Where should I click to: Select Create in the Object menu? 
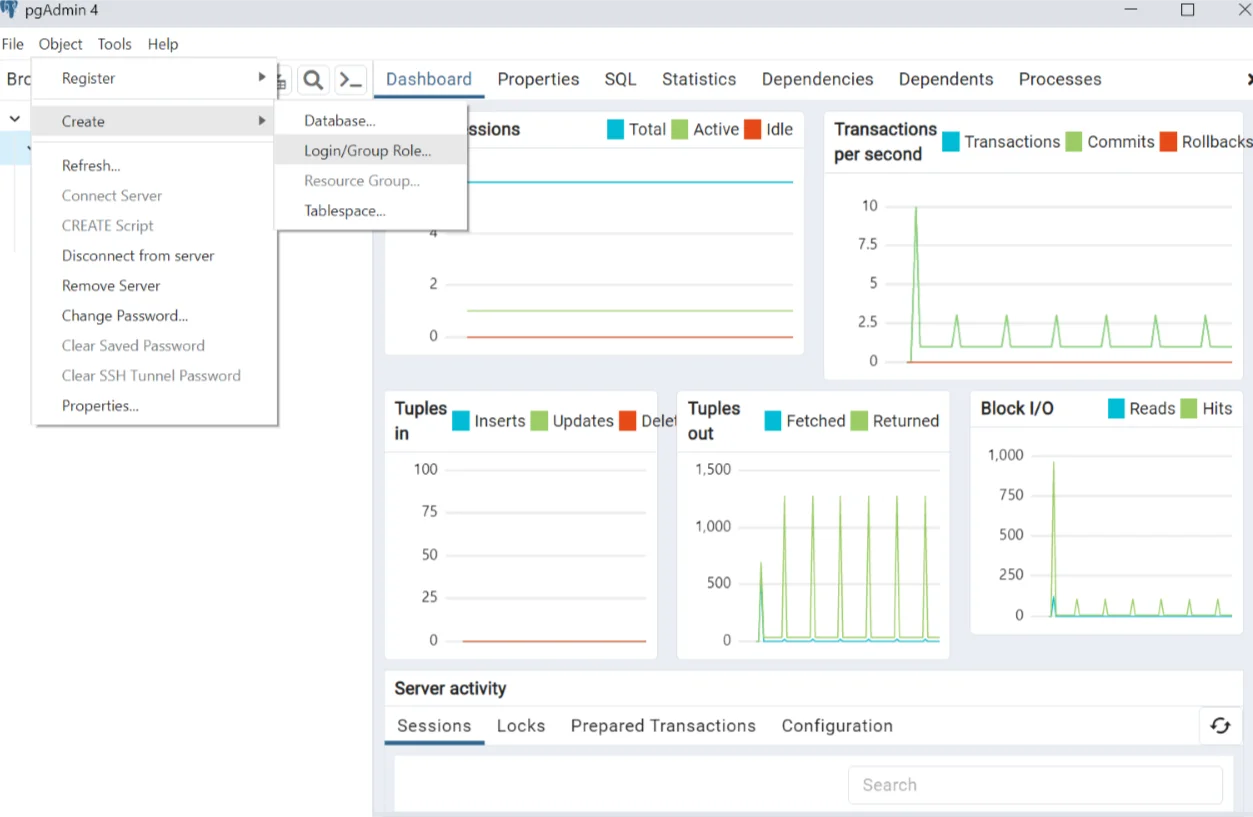click(x=154, y=121)
